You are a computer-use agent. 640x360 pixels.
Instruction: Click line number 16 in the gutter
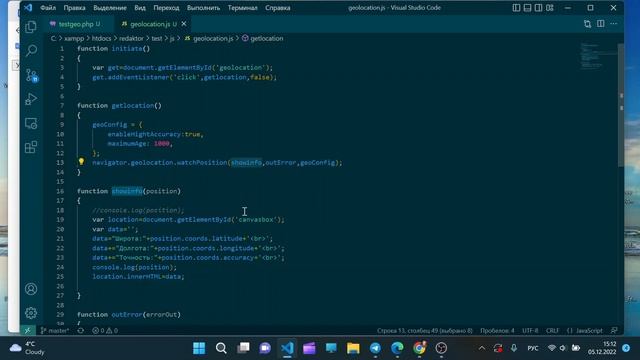click(x=60, y=191)
